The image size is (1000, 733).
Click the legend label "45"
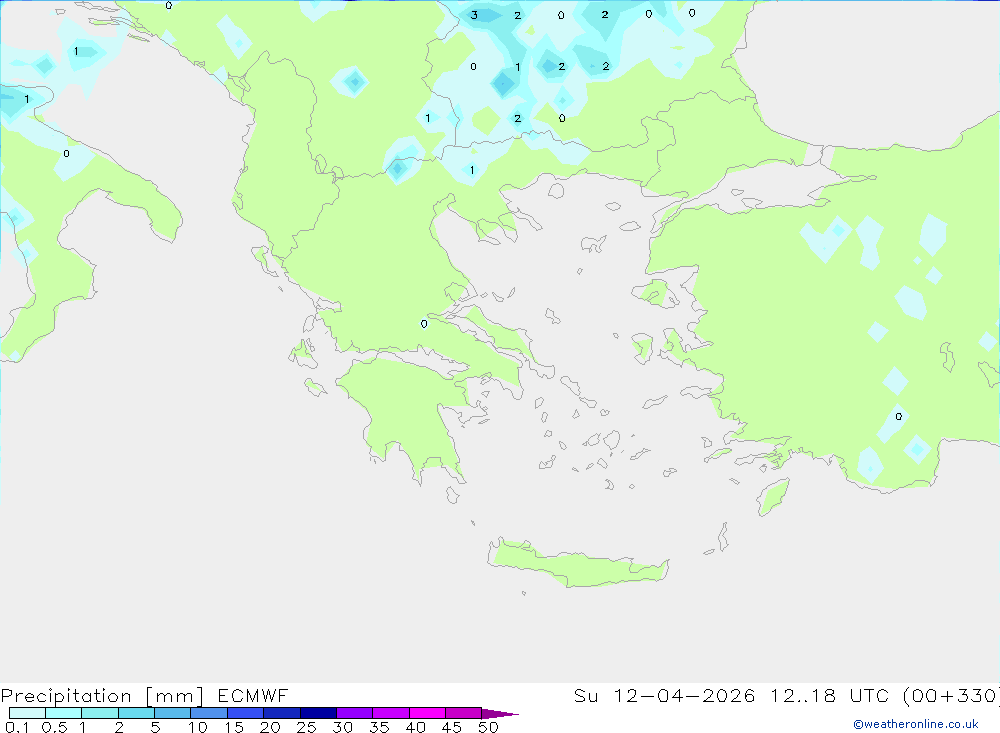[x=452, y=727]
